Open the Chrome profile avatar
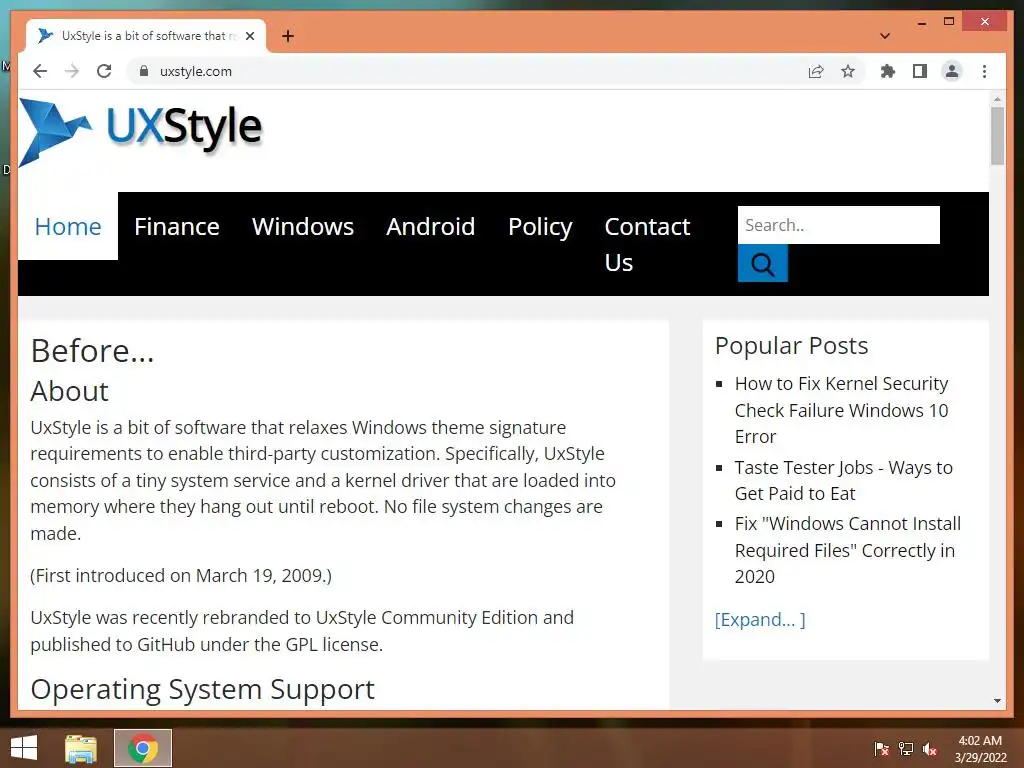Image resolution: width=1024 pixels, height=768 pixels. coord(952,71)
